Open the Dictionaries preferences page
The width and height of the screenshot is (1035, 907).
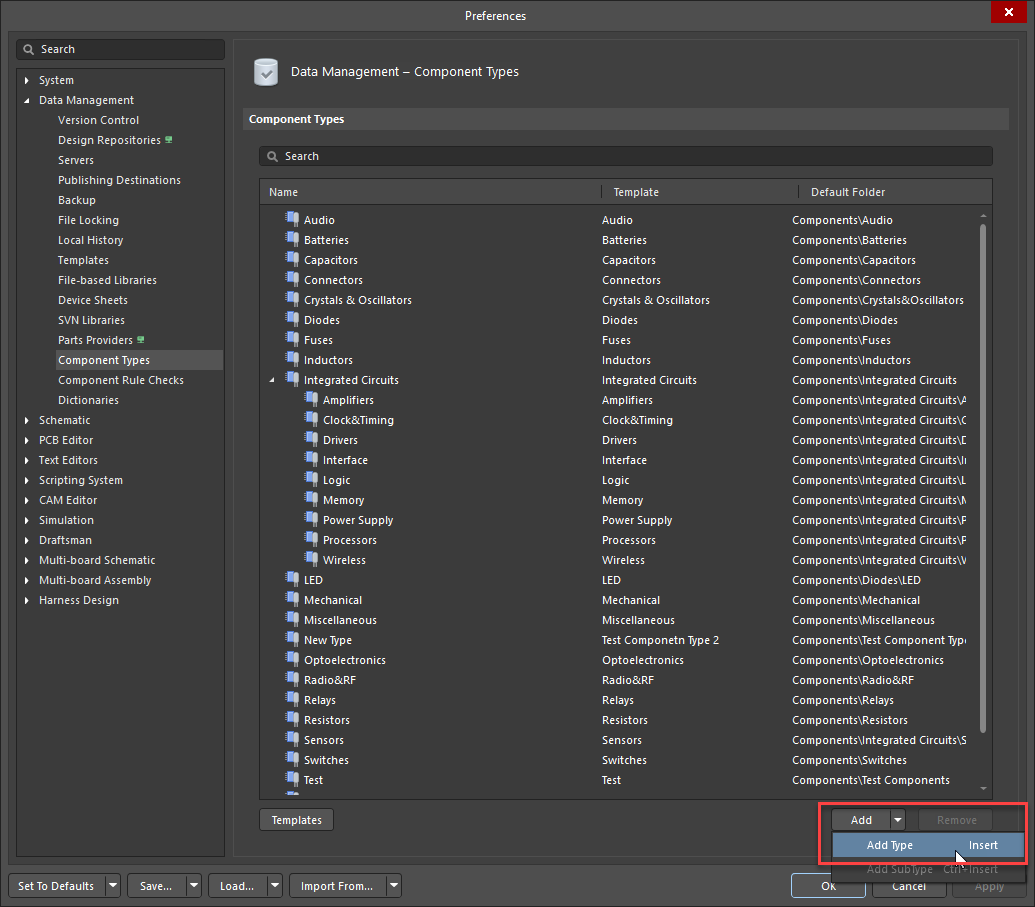click(x=88, y=400)
